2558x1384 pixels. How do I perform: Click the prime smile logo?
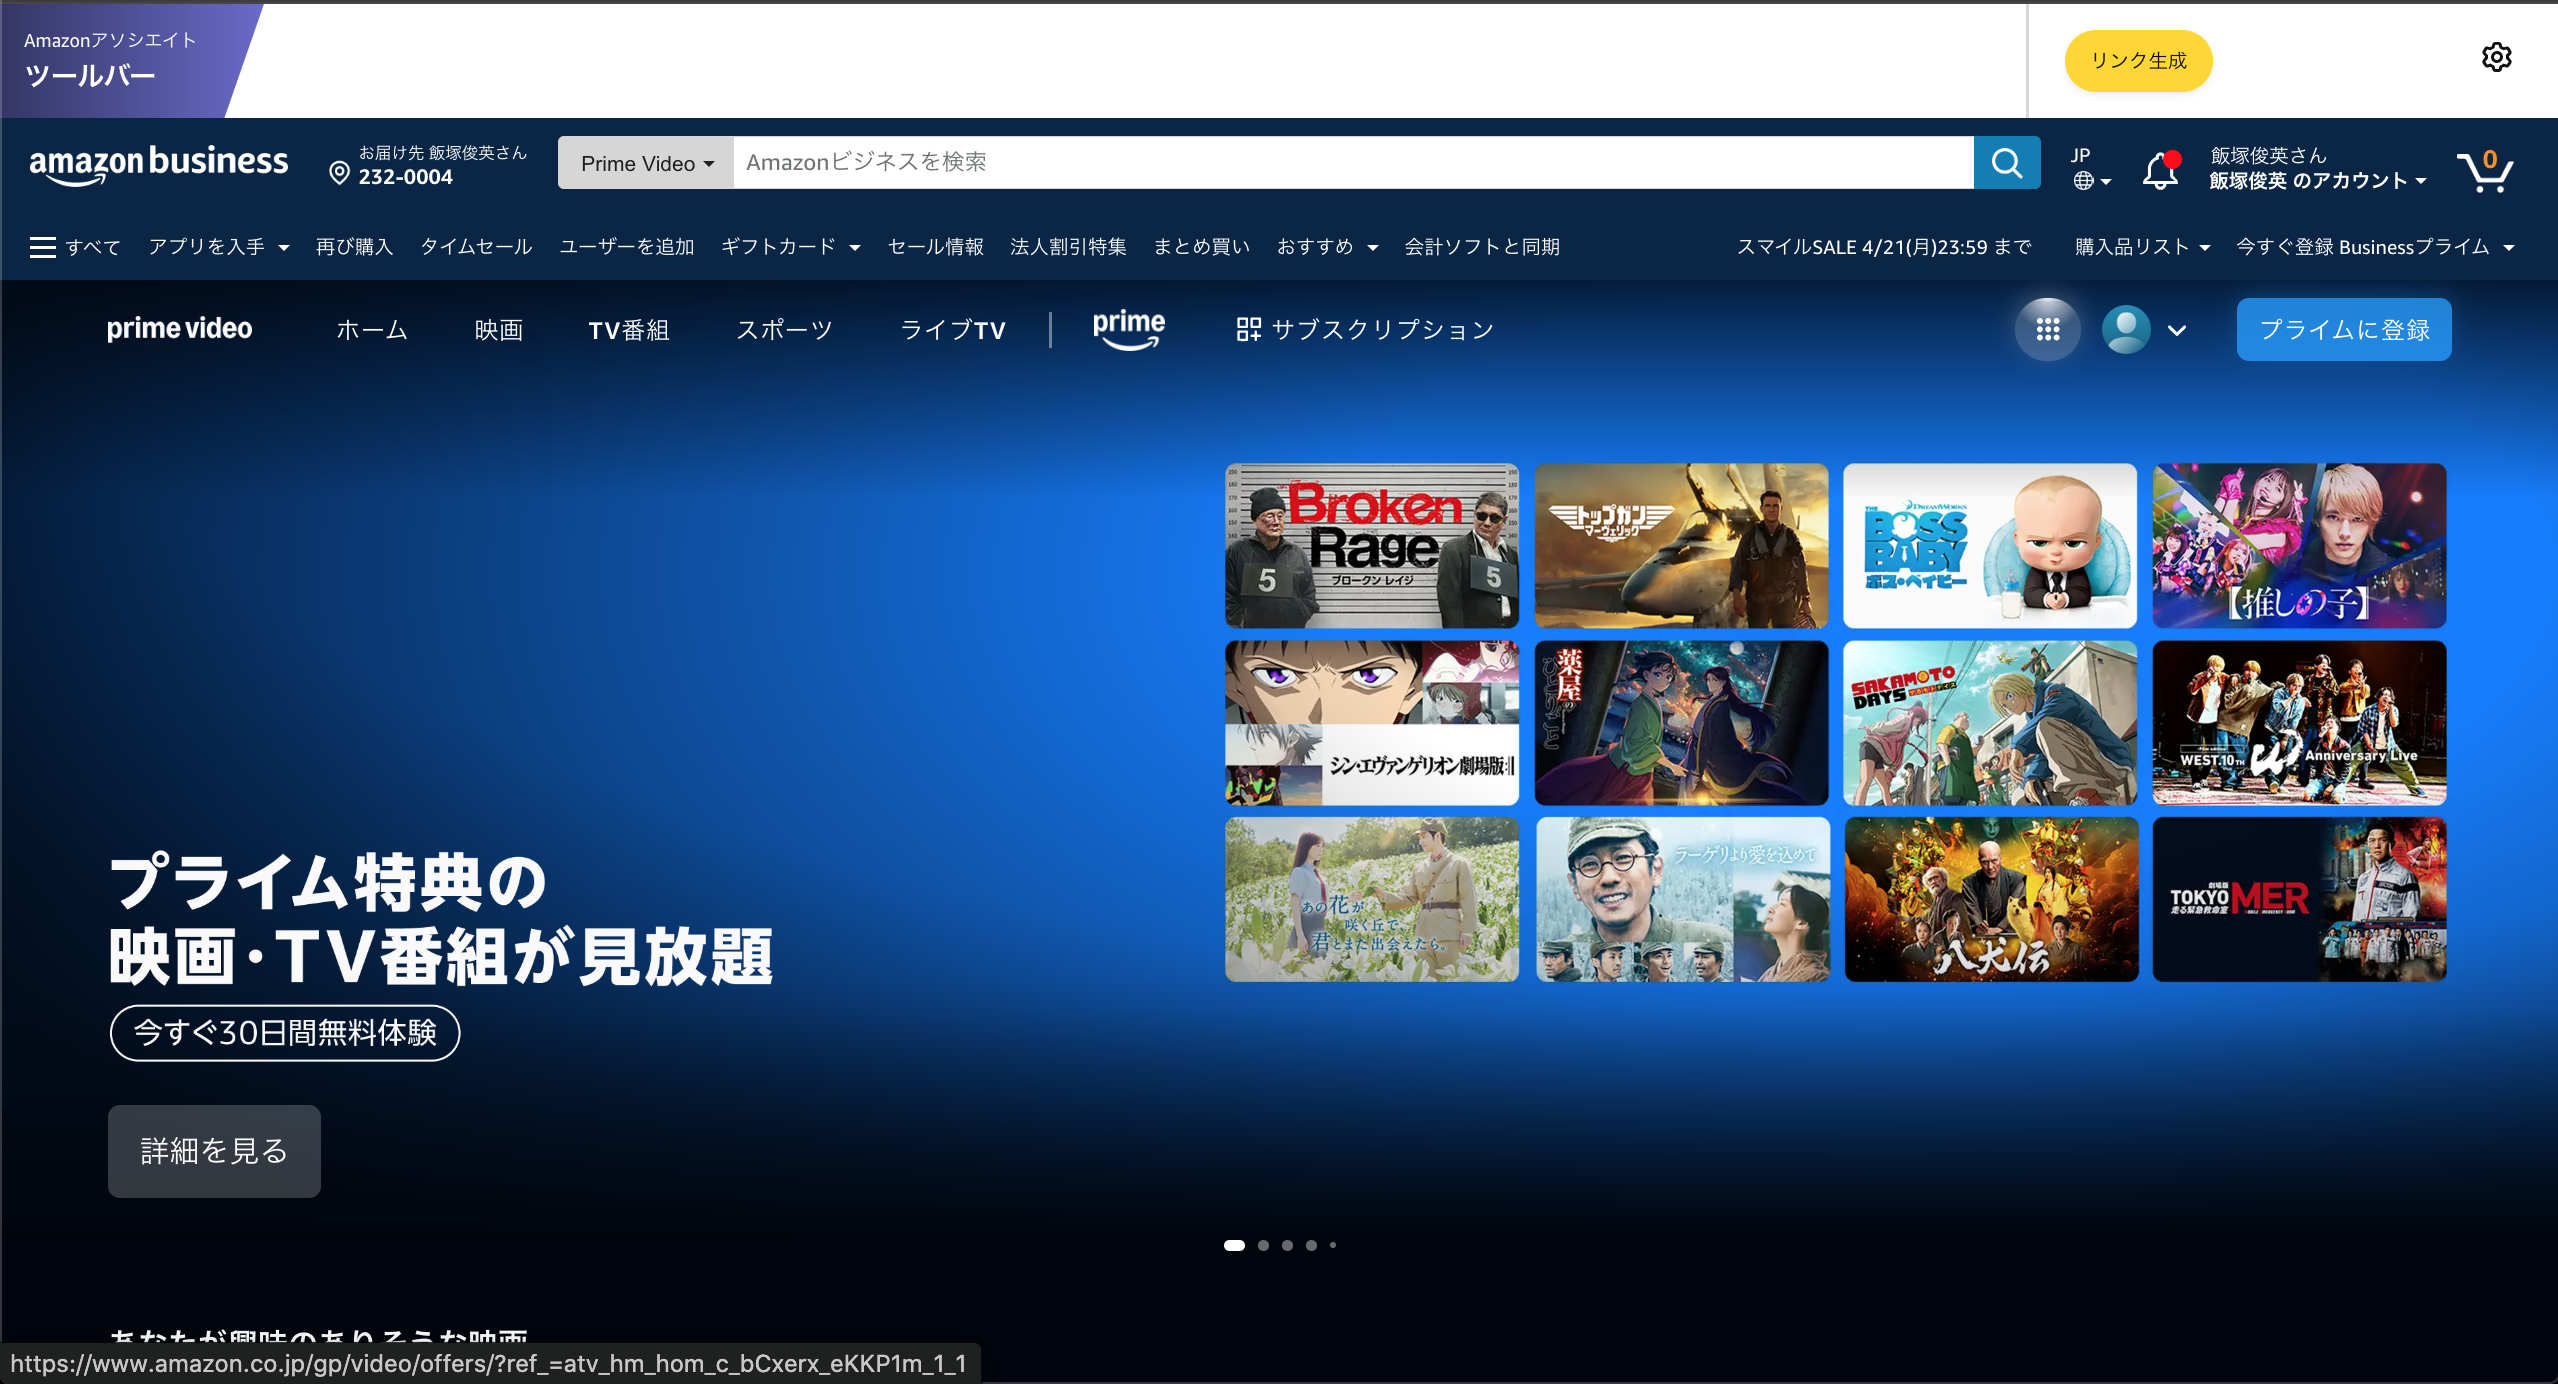1128,329
